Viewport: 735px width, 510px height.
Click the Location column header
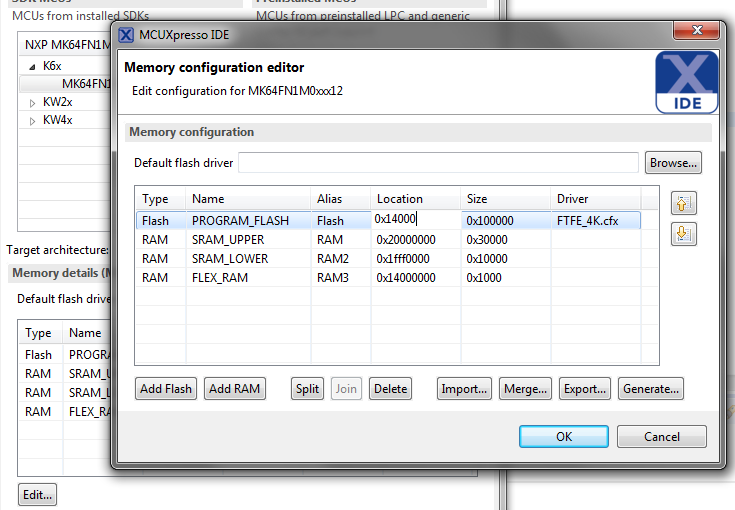pyautogui.click(x=415, y=199)
